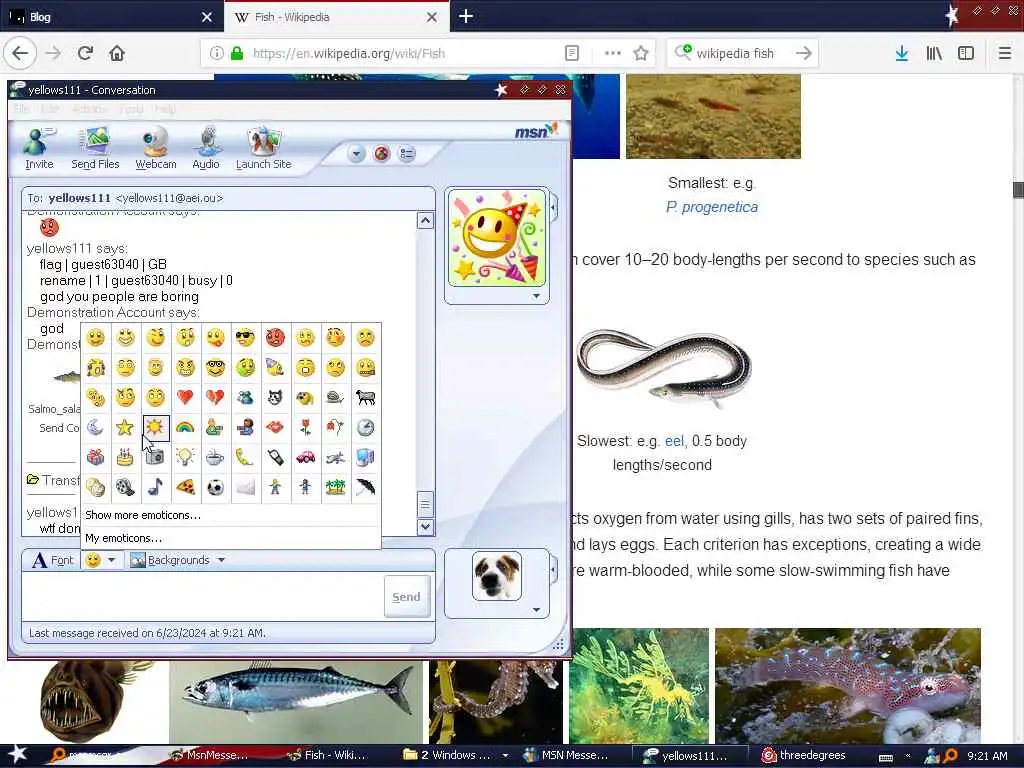
Task: Select the palm tree island emoticon
Action: pyautogui.click(x=335, y=487)
